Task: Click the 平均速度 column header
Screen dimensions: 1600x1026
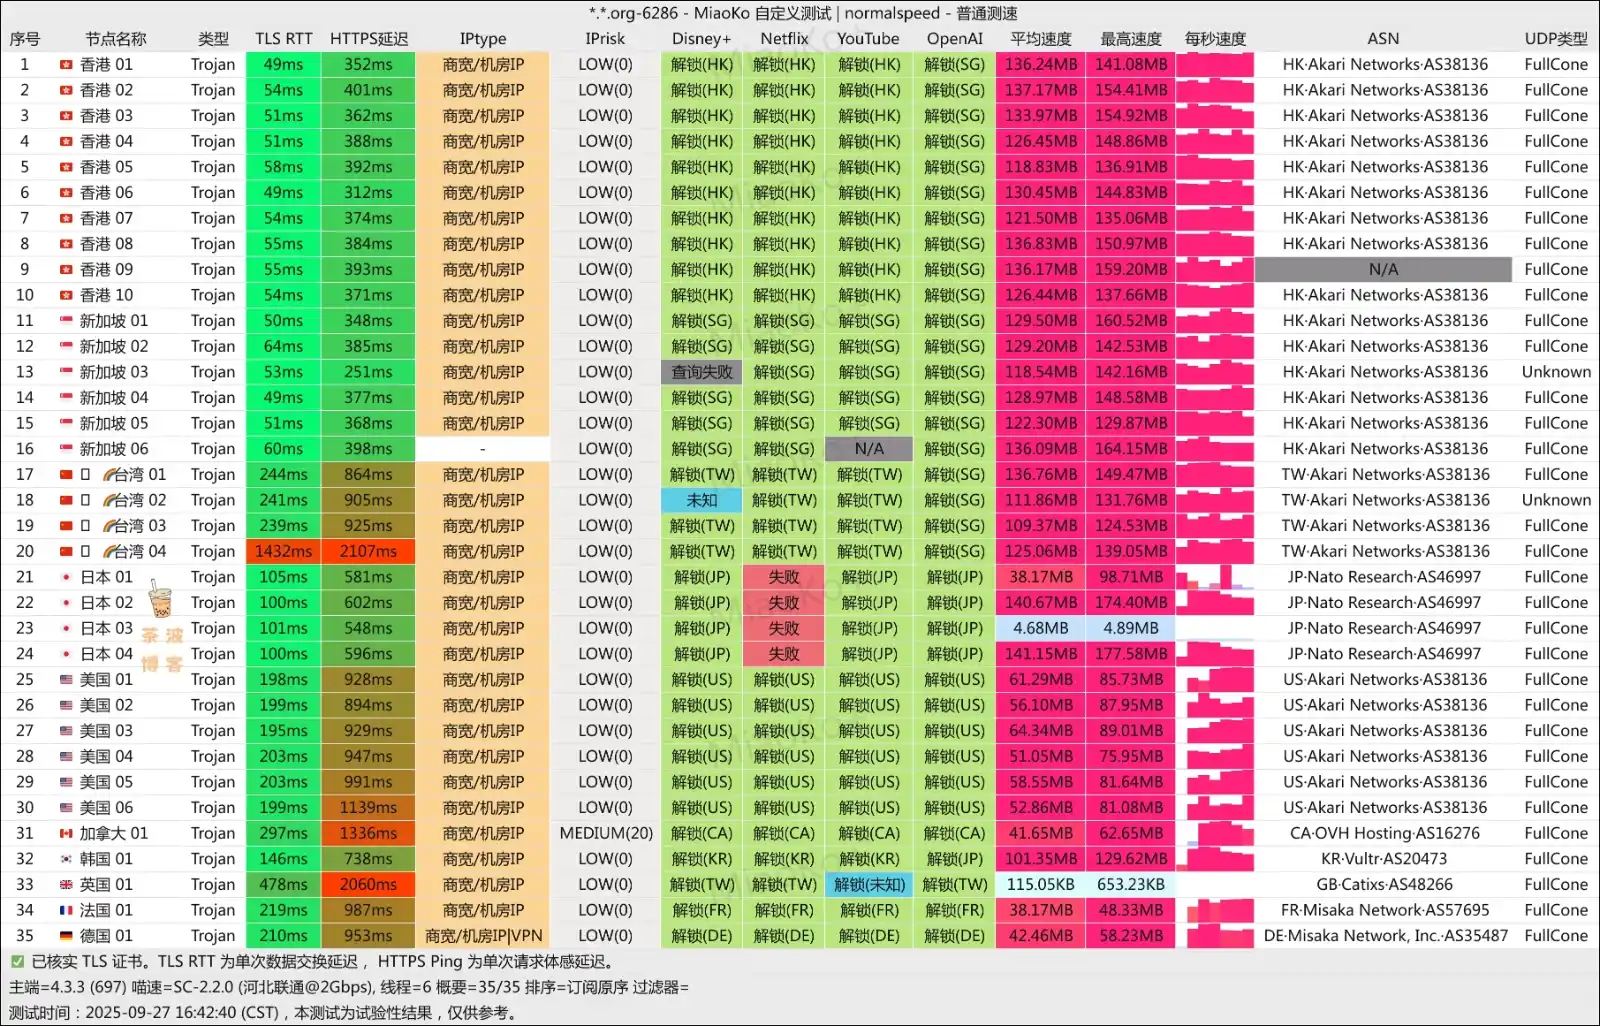Action: coord(1040,39)
